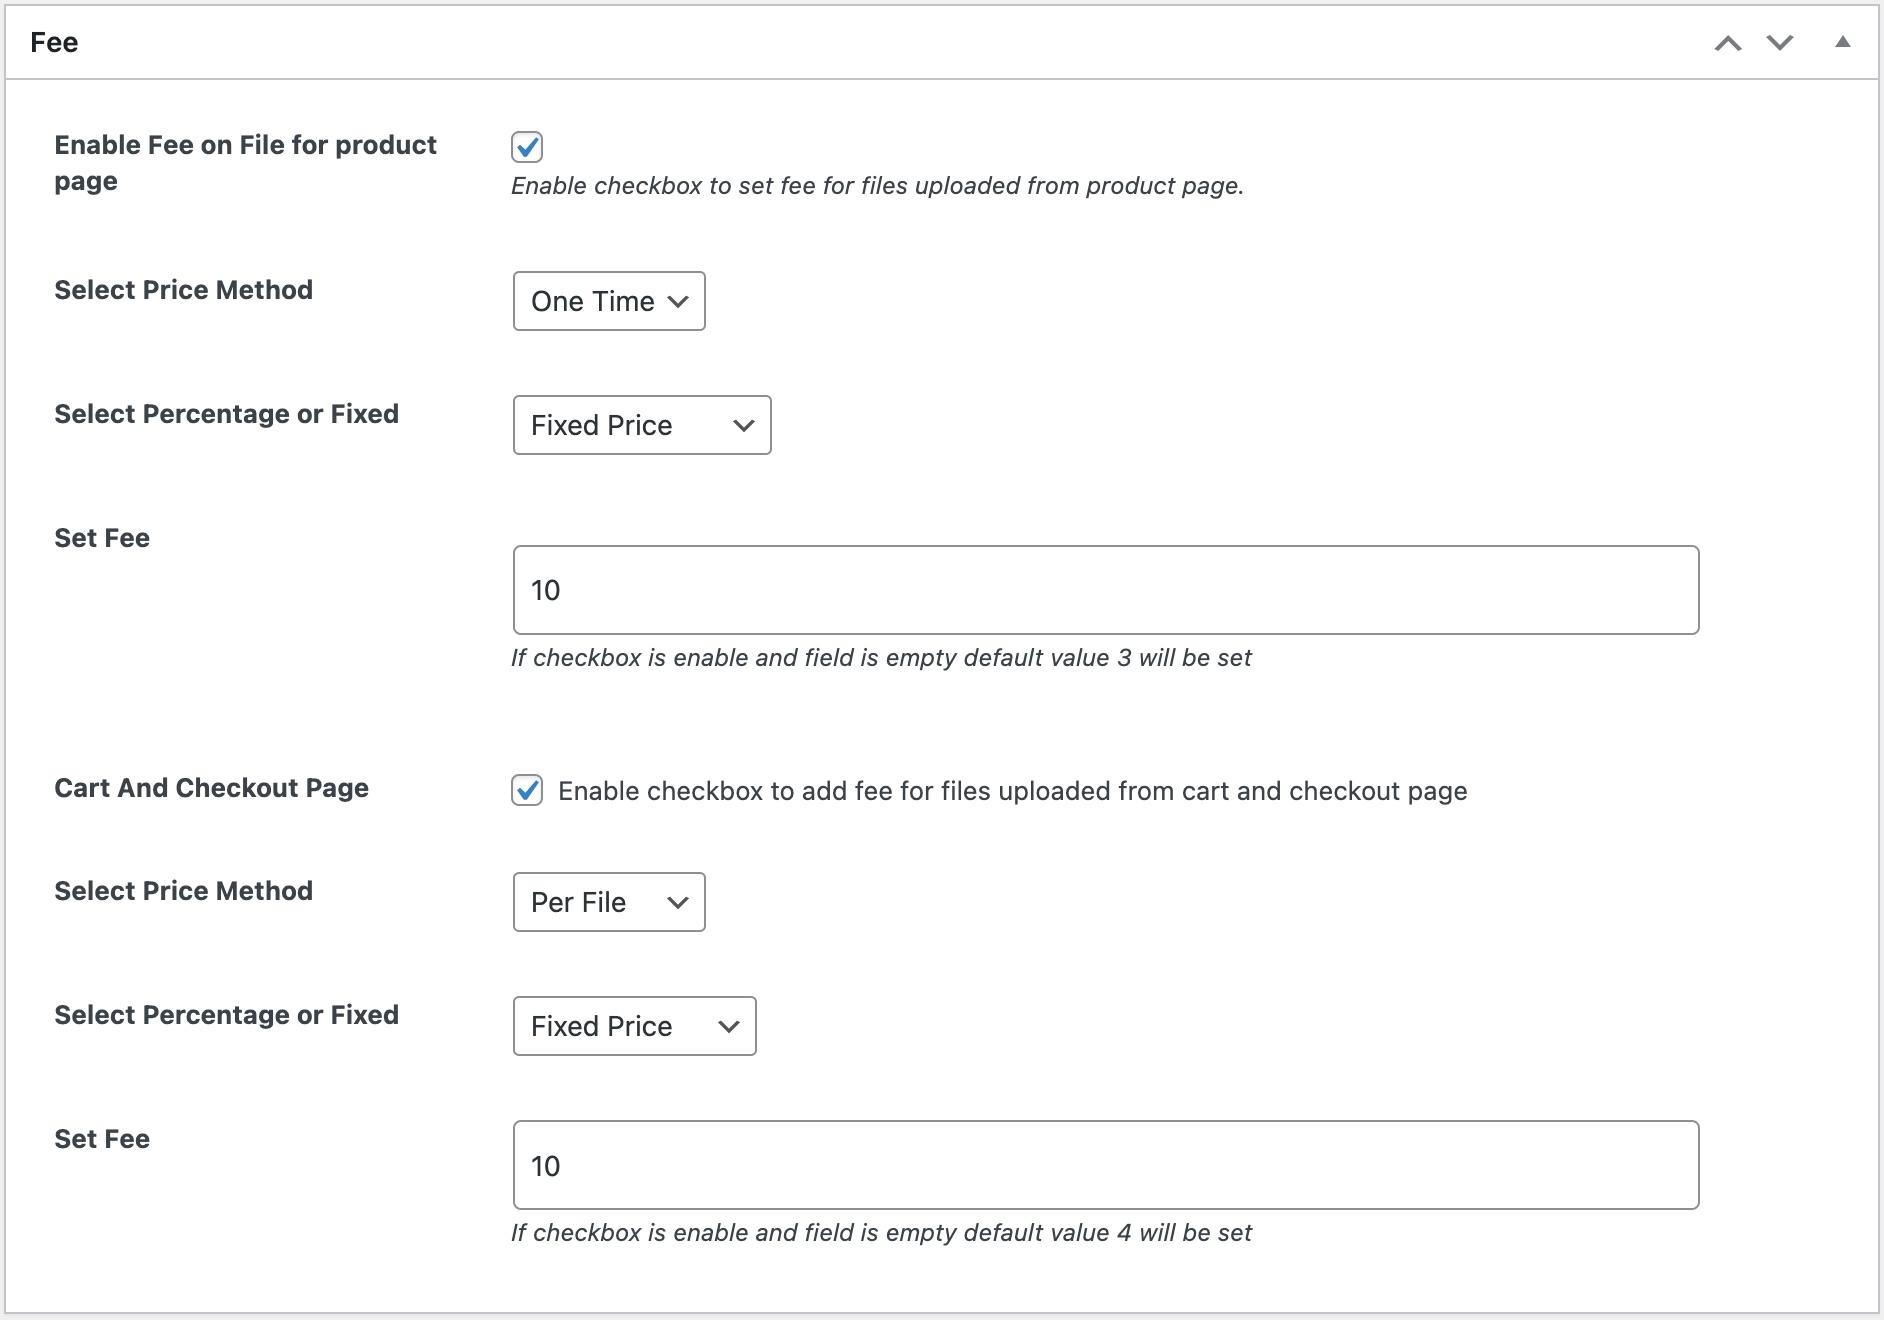Click the Cart And Checkout Page label

point(211,788)
